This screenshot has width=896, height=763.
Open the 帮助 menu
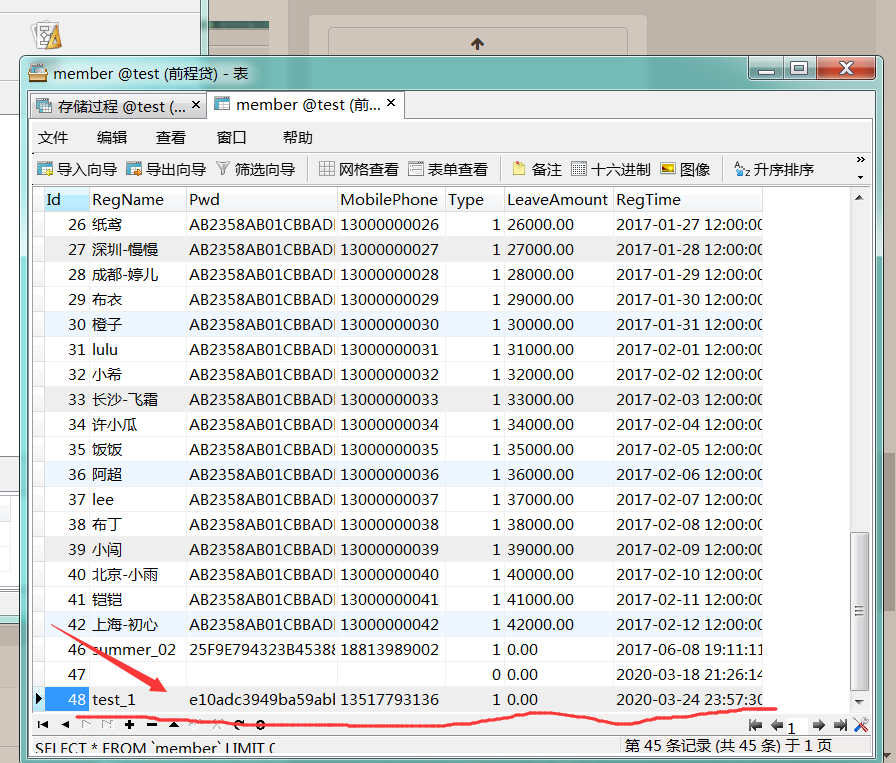click(x=298, y=137)
